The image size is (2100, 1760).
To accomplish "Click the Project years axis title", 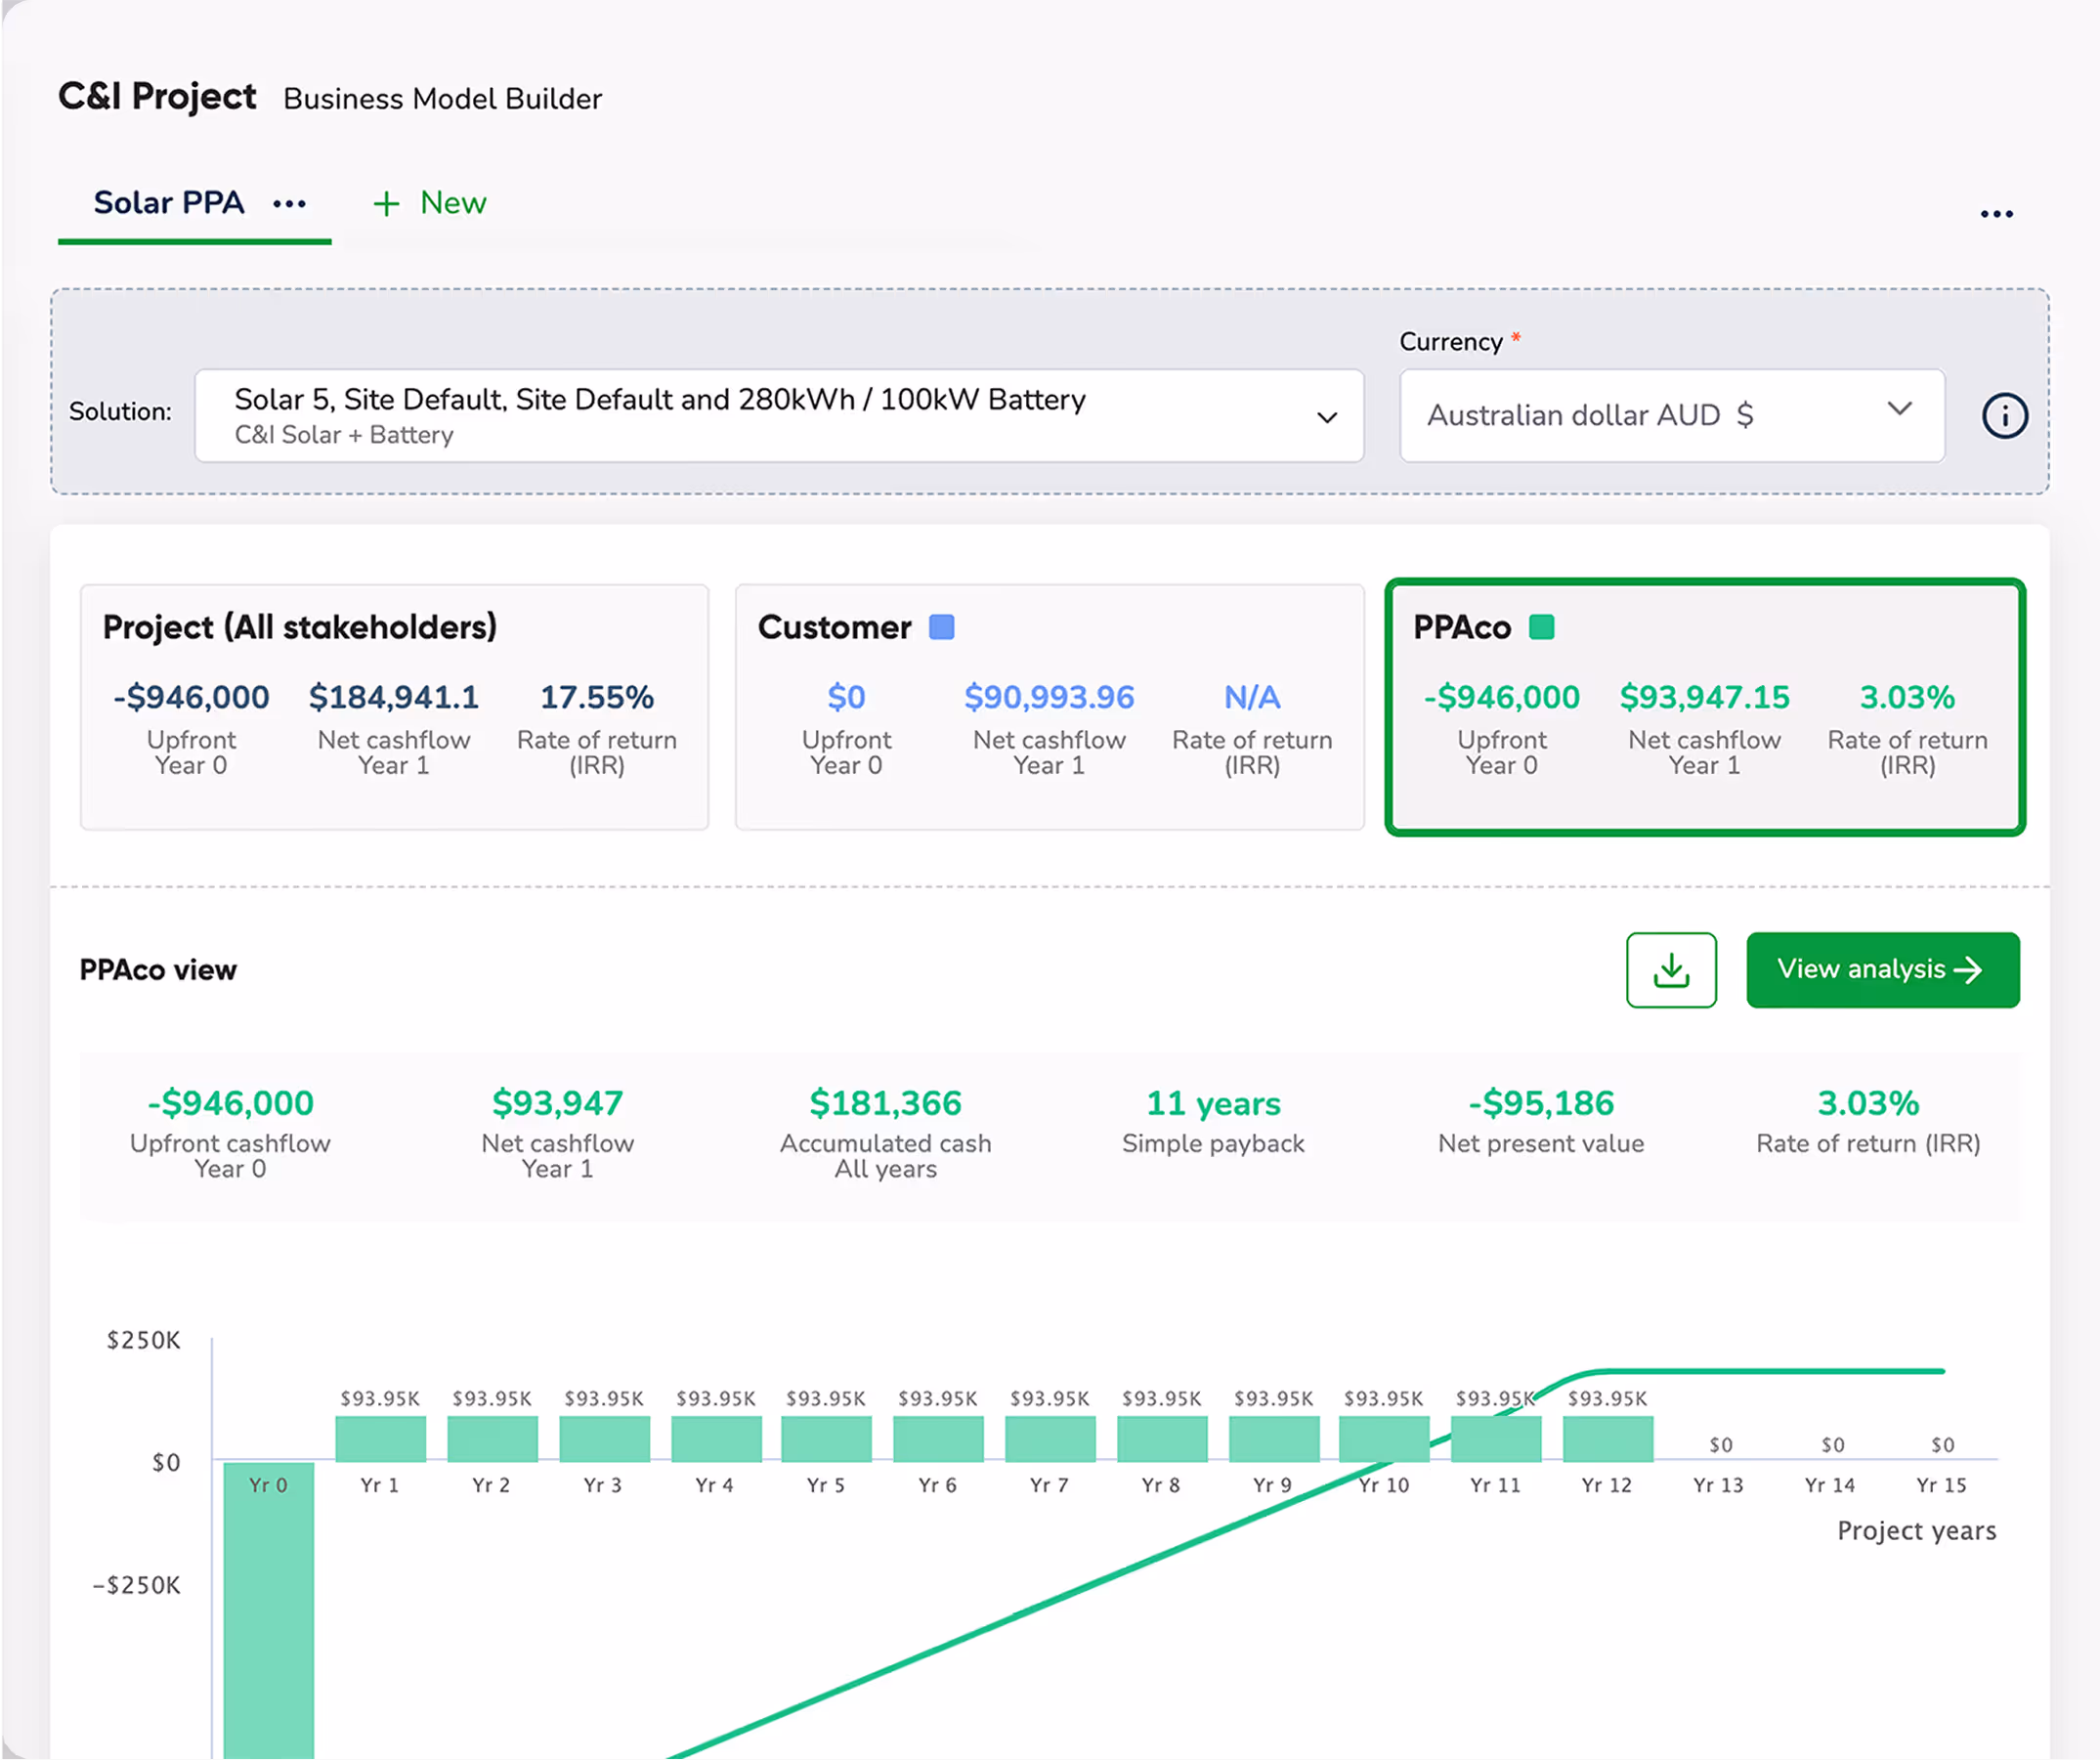I will coord(1916,1531).
